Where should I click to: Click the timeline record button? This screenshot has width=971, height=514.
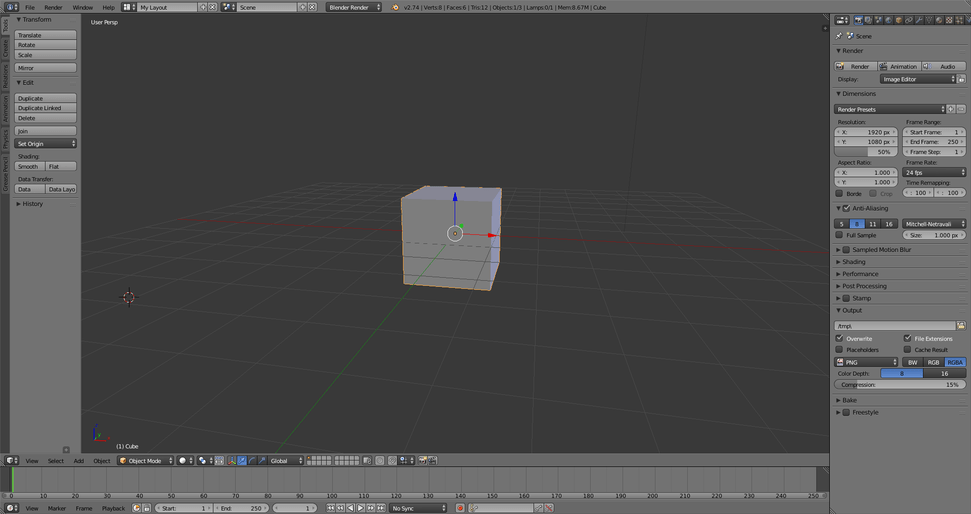pyautogui.click(x=460, y=508)
